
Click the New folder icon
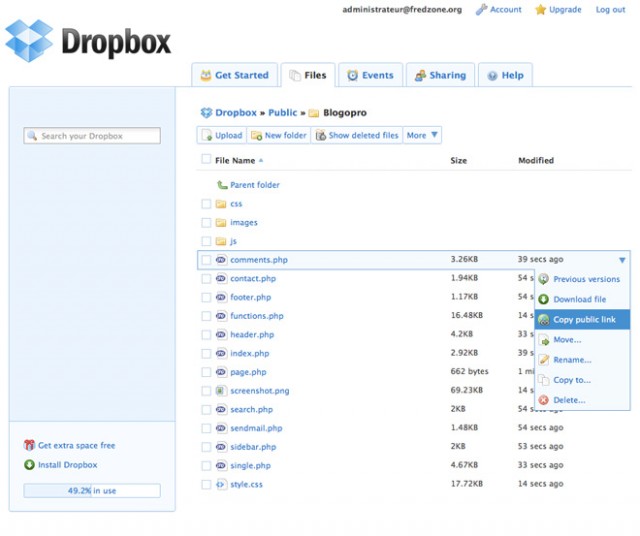[256, 135]
